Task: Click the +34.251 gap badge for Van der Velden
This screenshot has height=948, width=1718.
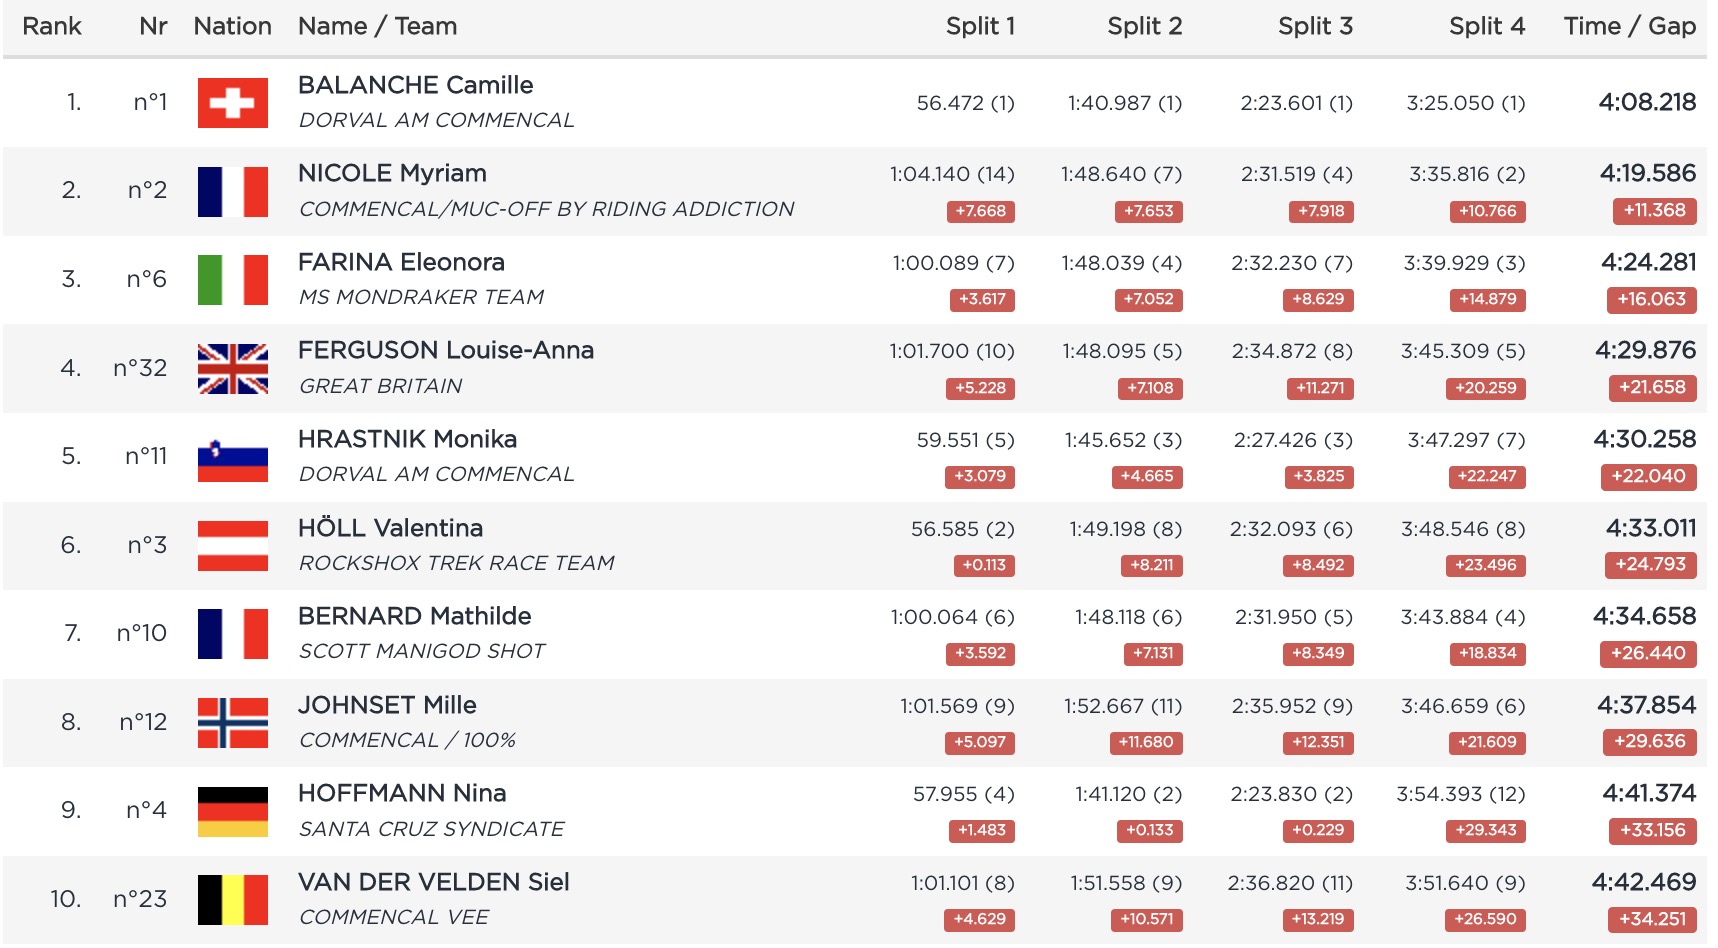Action: [x=1653, y=919]
